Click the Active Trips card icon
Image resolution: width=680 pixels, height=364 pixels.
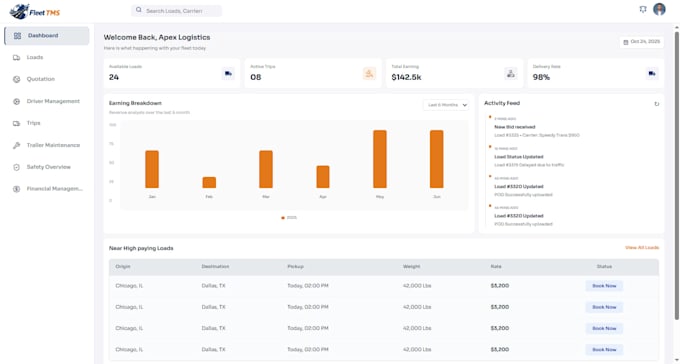[369, 74]
